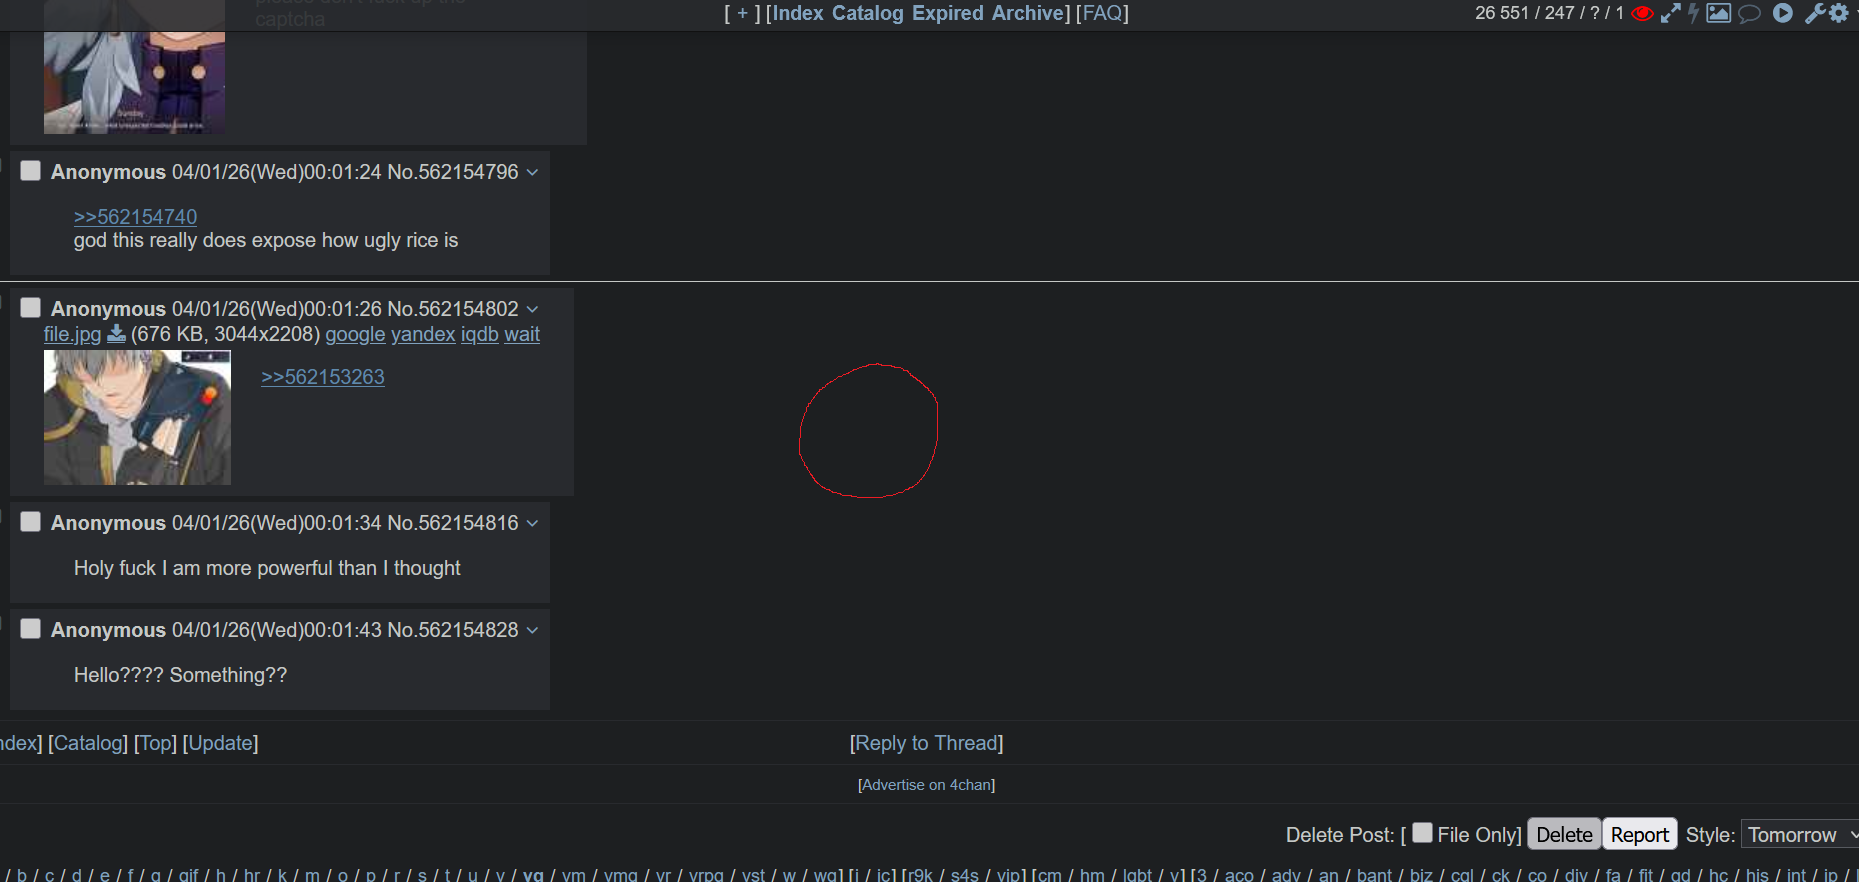The width and height of the screenshot is (1859, 882).
Task: Go to the lgbt board link in footer
Action: (x=1137, y=875)
